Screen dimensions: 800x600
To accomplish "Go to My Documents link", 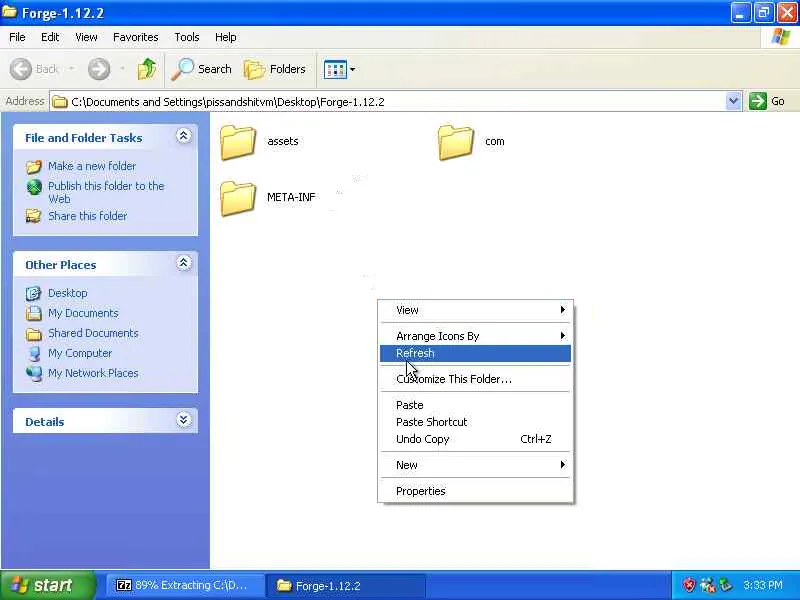I will [x=83, y=313].
